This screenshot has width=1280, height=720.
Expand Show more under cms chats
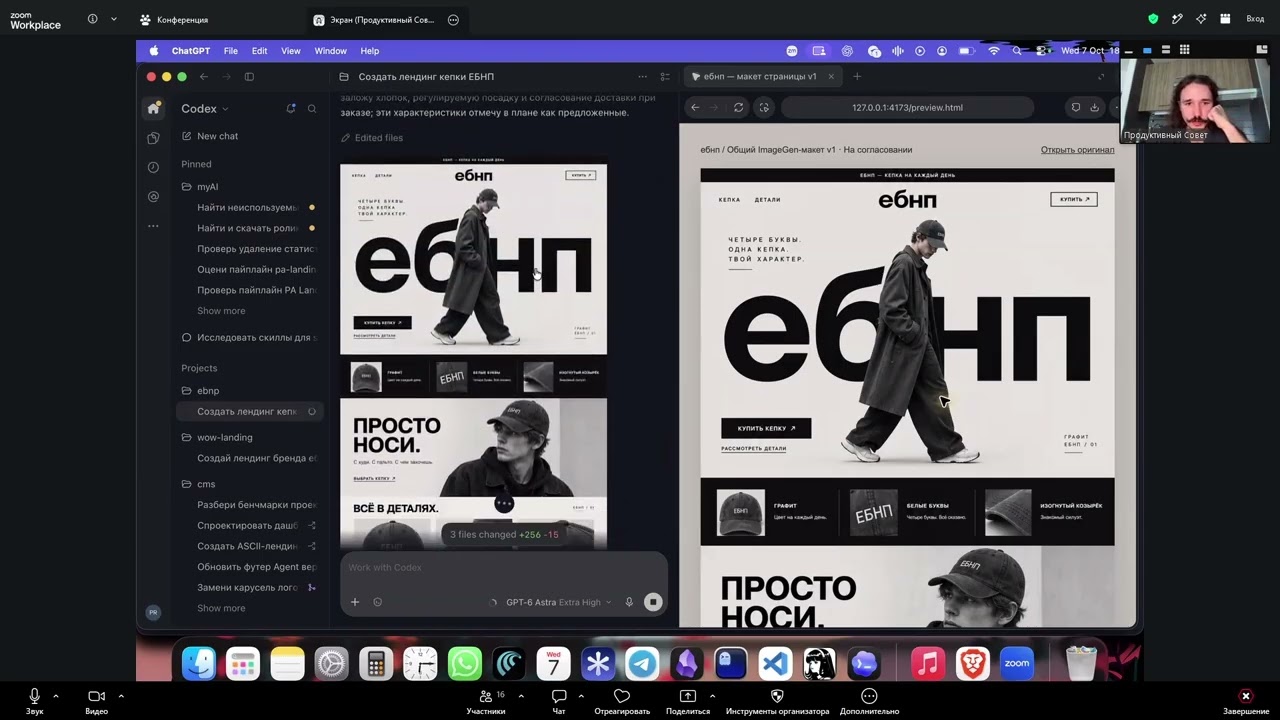[221, 608]
